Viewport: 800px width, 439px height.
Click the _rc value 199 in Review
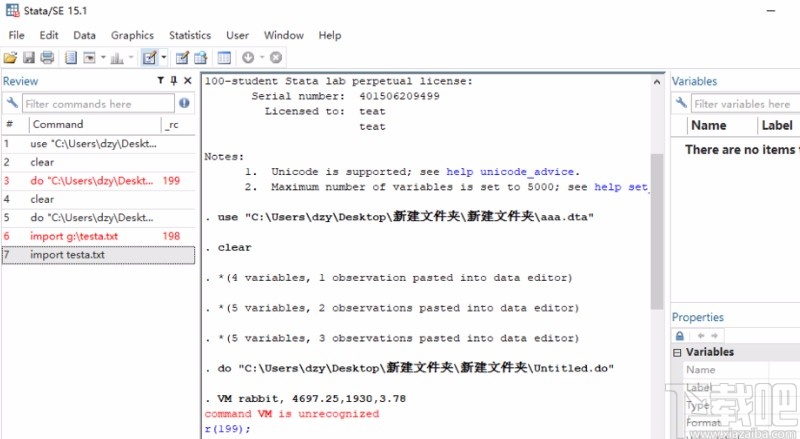(x=171, y=181)
